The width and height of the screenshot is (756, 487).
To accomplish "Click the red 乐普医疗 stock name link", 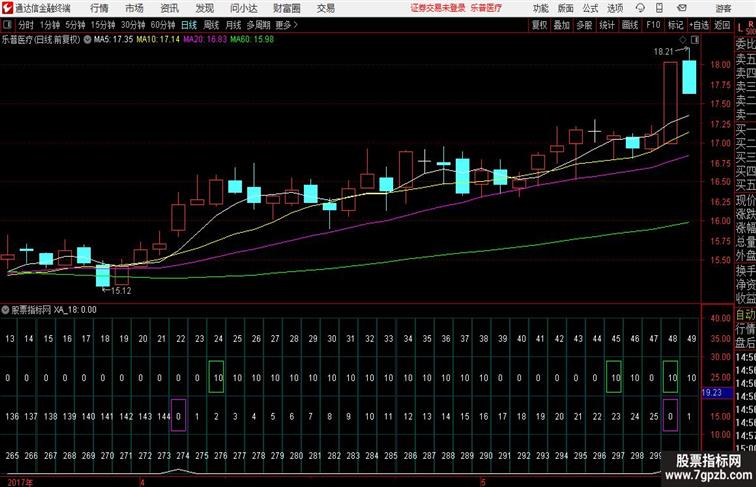I will [486, 8].
